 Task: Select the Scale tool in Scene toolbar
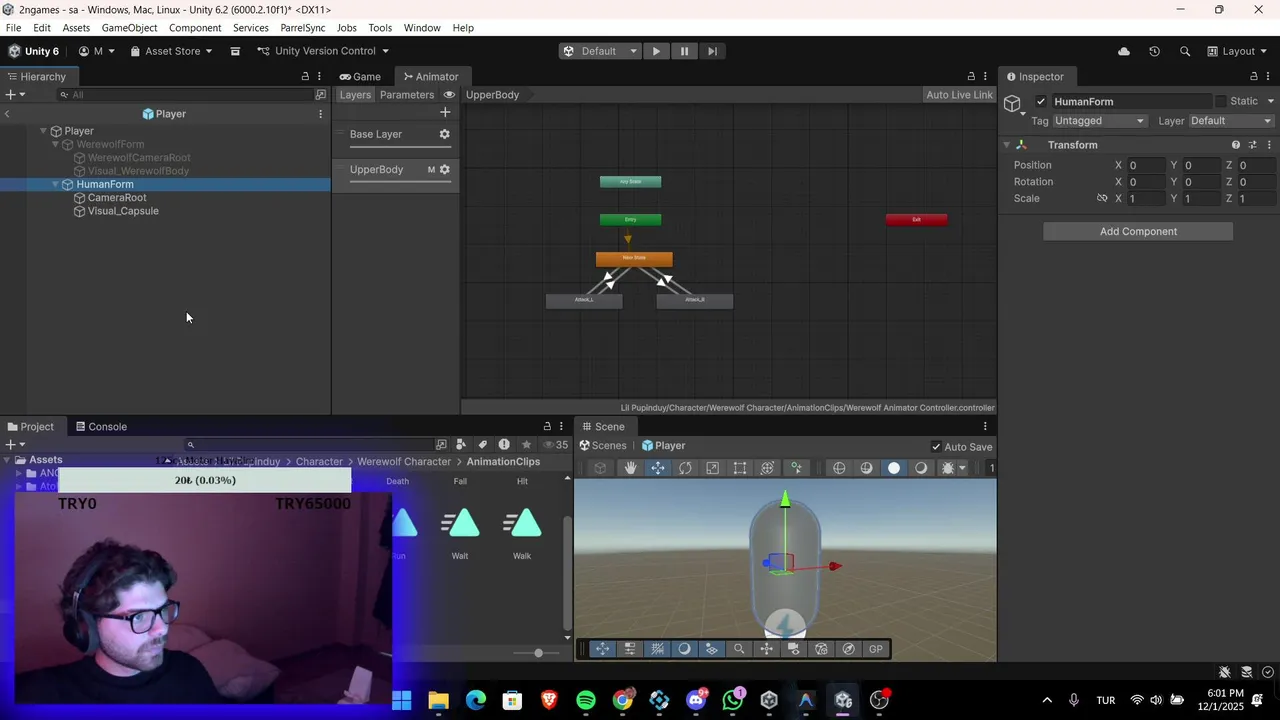(712, 468)
